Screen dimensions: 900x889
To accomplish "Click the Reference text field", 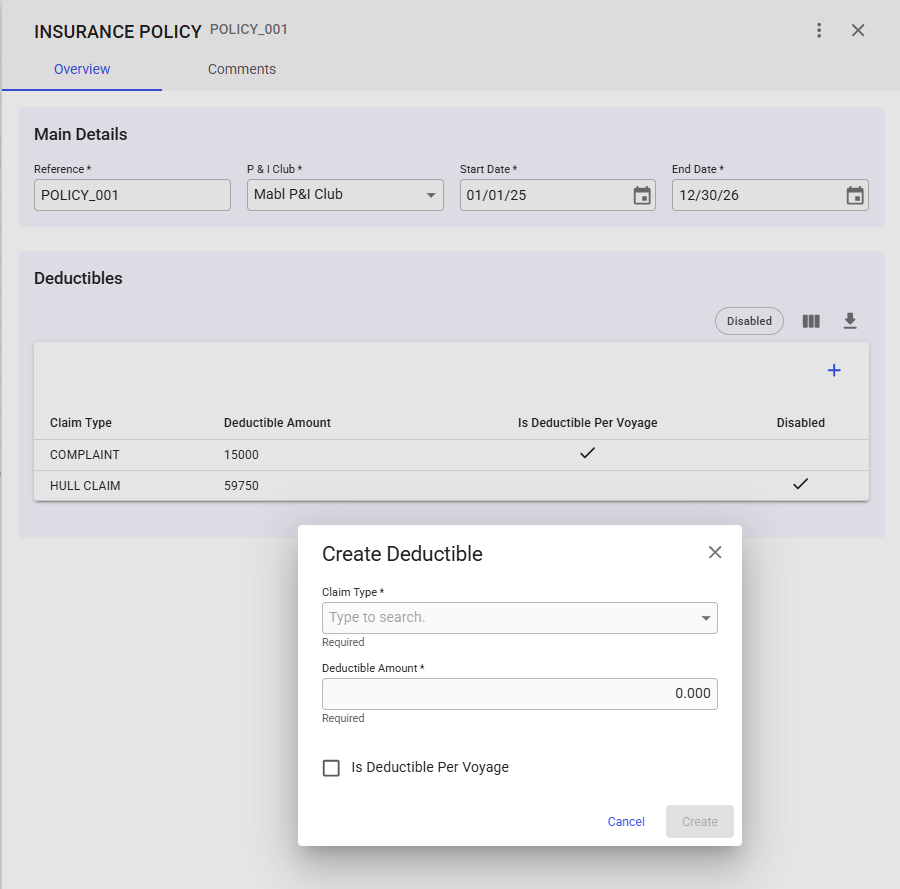I will pos(132,195).
